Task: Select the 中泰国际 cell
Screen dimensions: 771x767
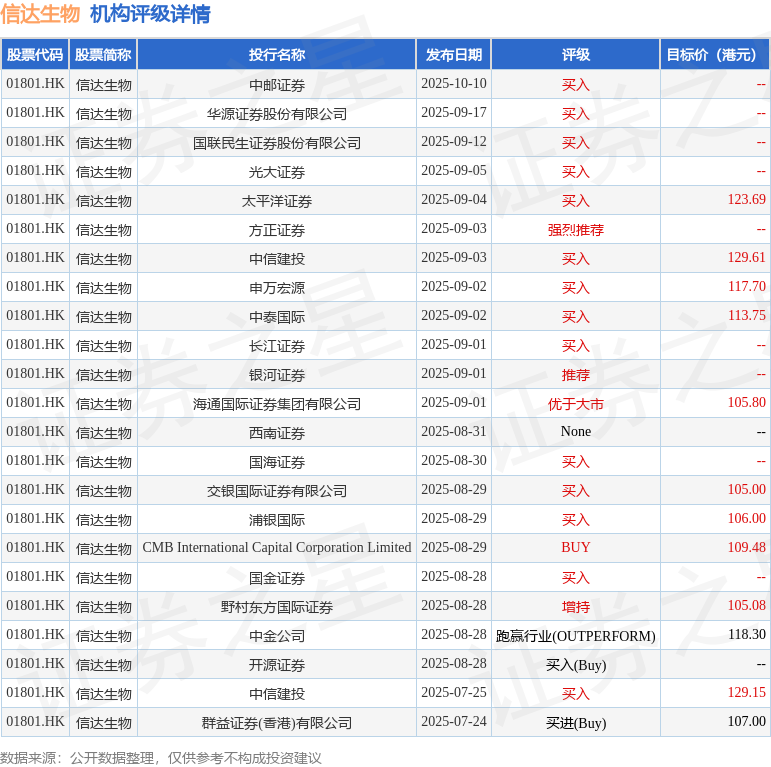Action: point(277,317)
